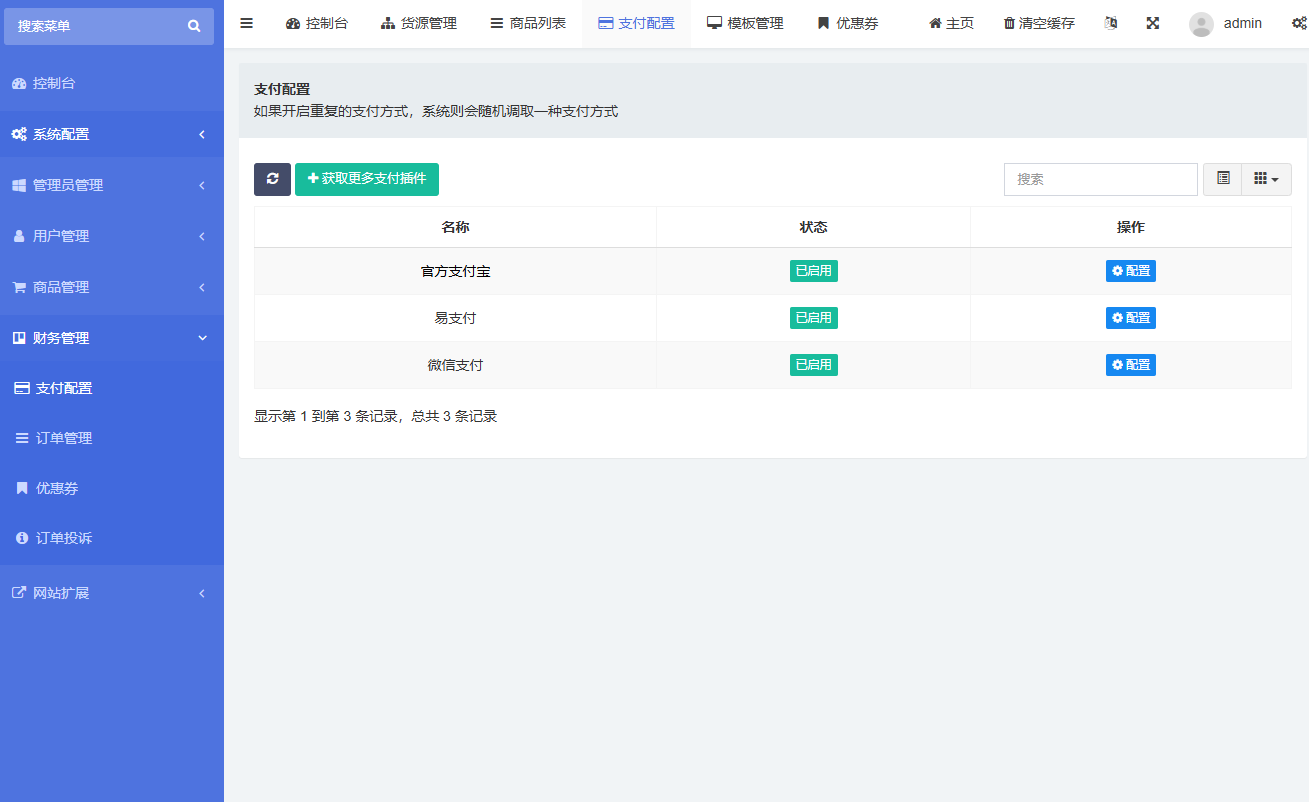Open the 货源管理 tab
1309x802 pixels.
(x=418, y=23)
